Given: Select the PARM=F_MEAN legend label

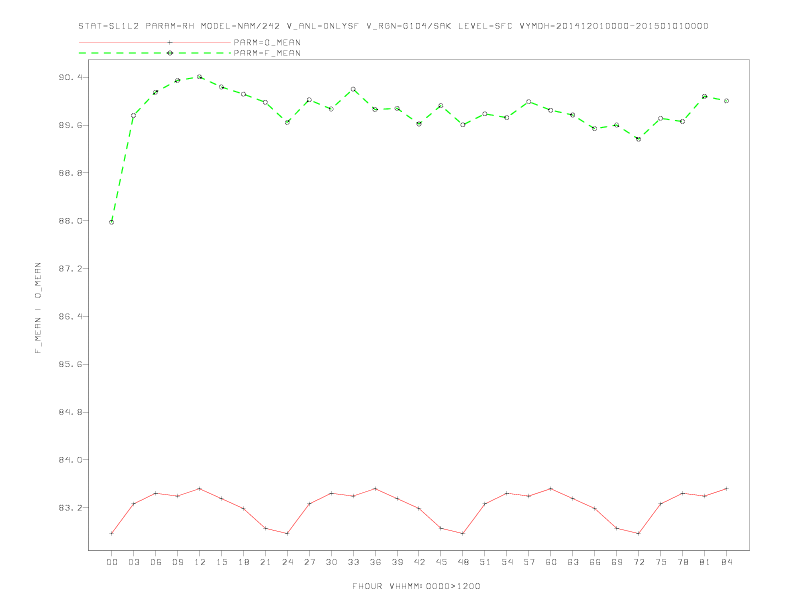Looking at the screenshot, I should (x=267, y=53).
